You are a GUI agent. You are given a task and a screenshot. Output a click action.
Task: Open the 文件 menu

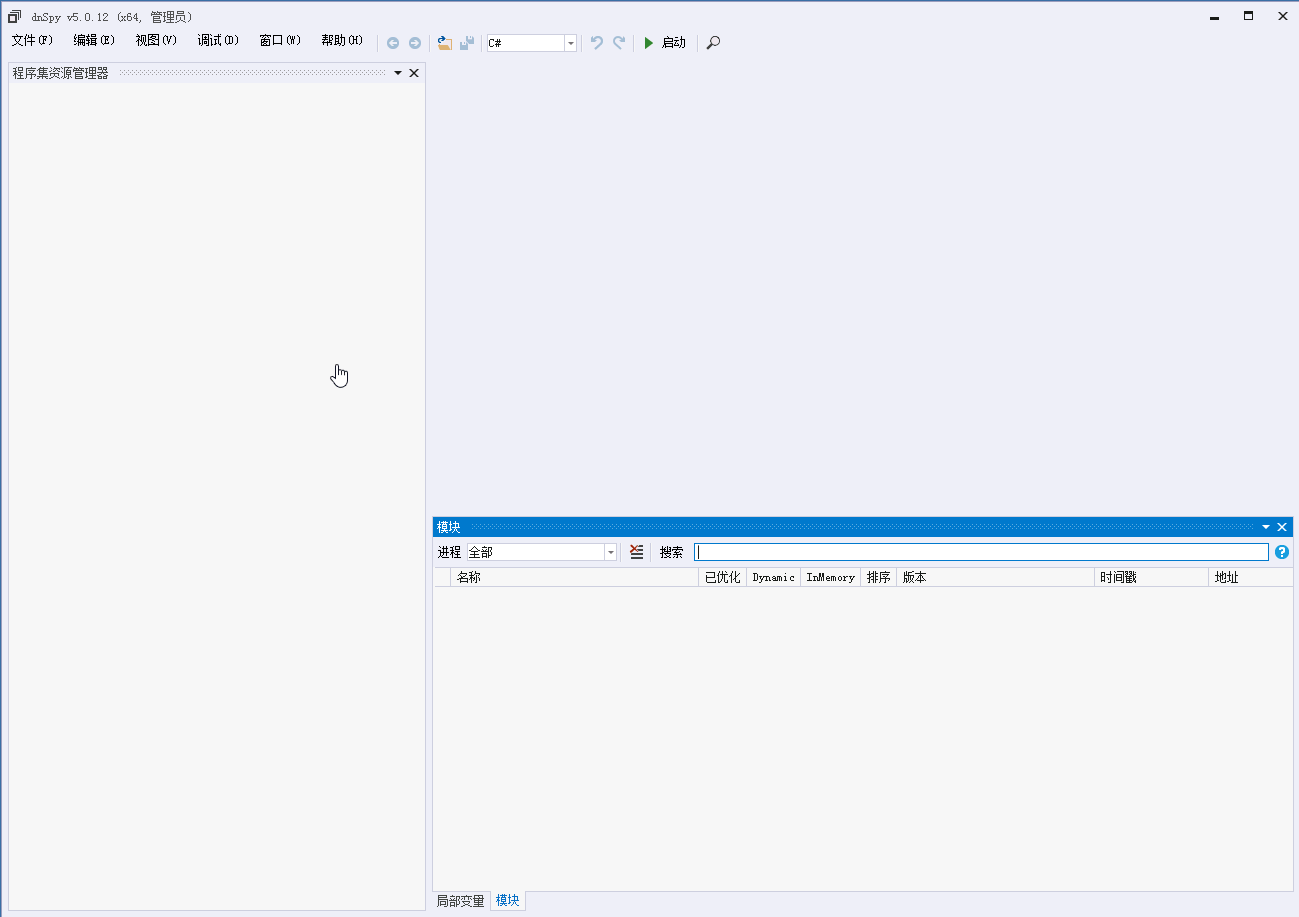(x=30, y=40)
